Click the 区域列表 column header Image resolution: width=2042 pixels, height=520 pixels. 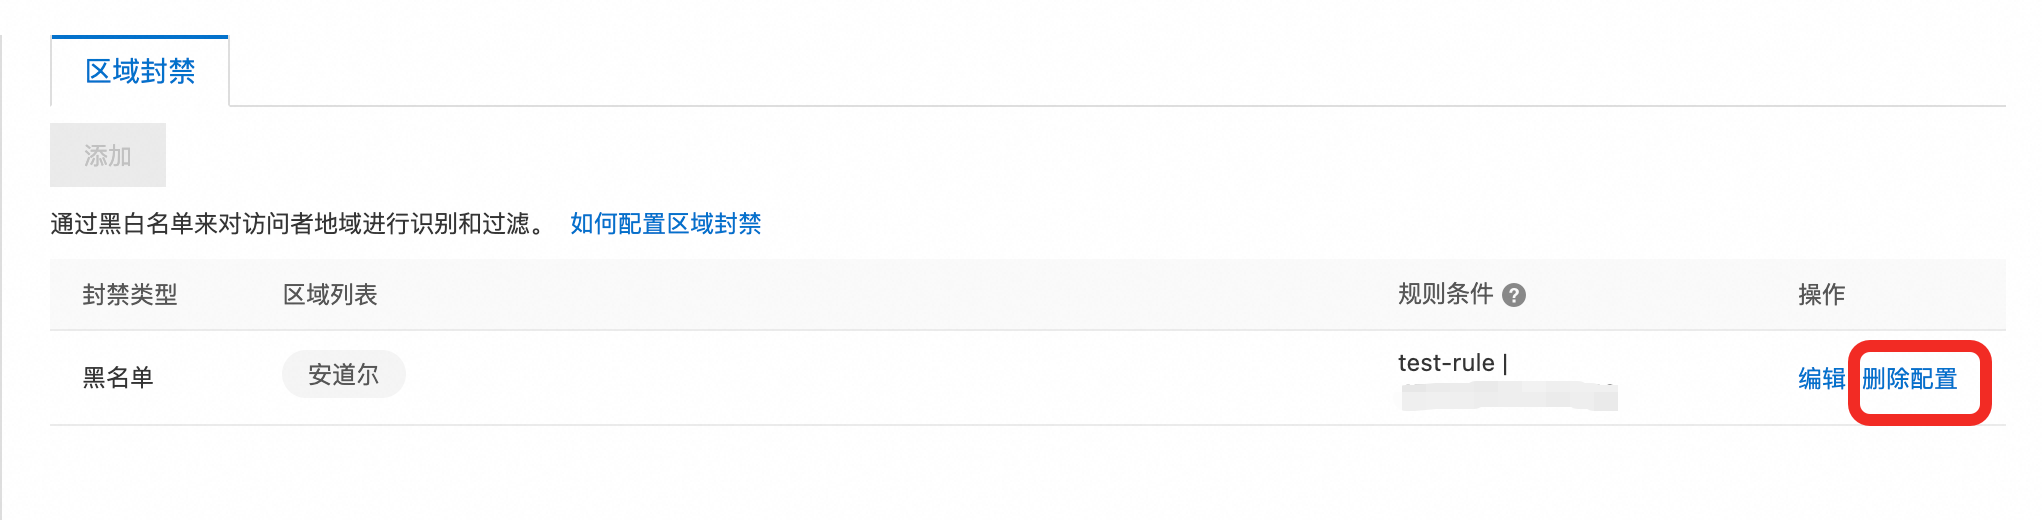pos(330,295)
